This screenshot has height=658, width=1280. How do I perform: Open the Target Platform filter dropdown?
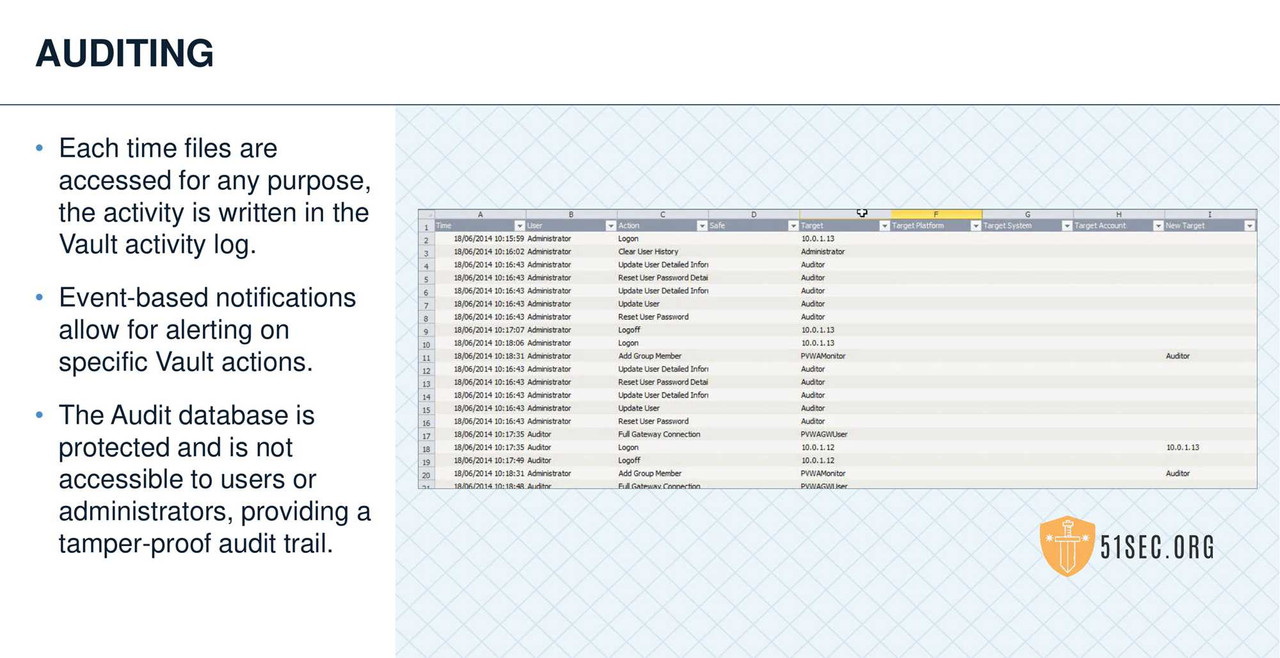point(976,226)
